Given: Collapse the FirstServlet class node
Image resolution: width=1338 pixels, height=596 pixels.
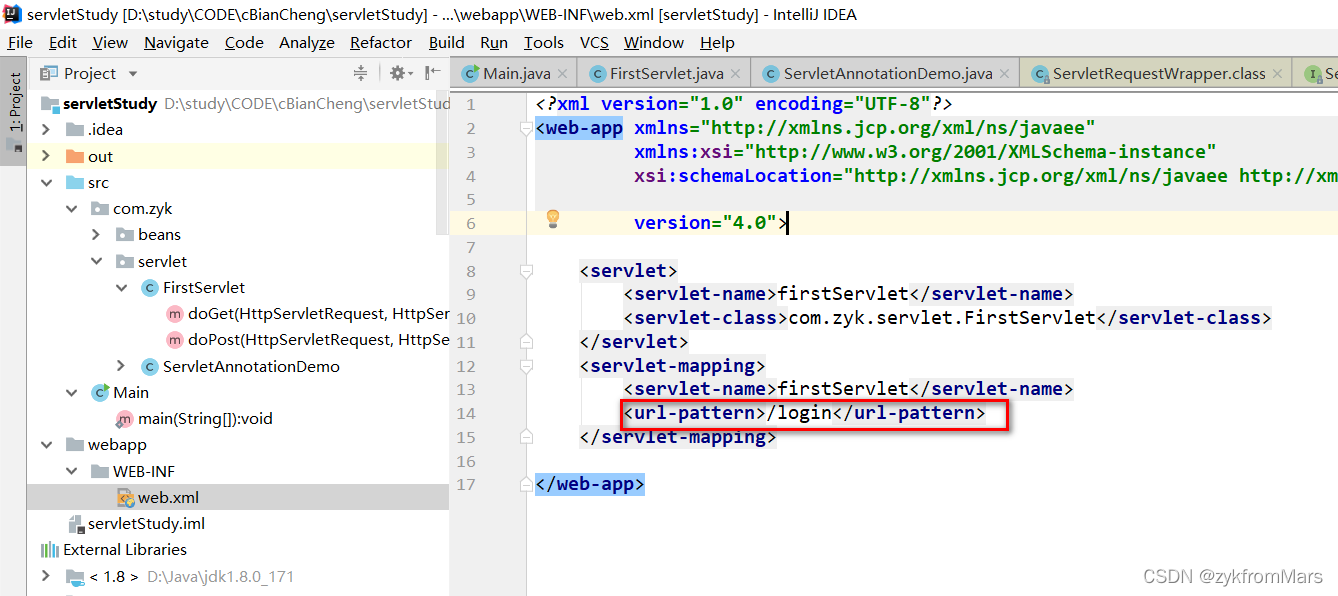Looking at the screenshot, I should pyautogui.click(x=122, y=288).
